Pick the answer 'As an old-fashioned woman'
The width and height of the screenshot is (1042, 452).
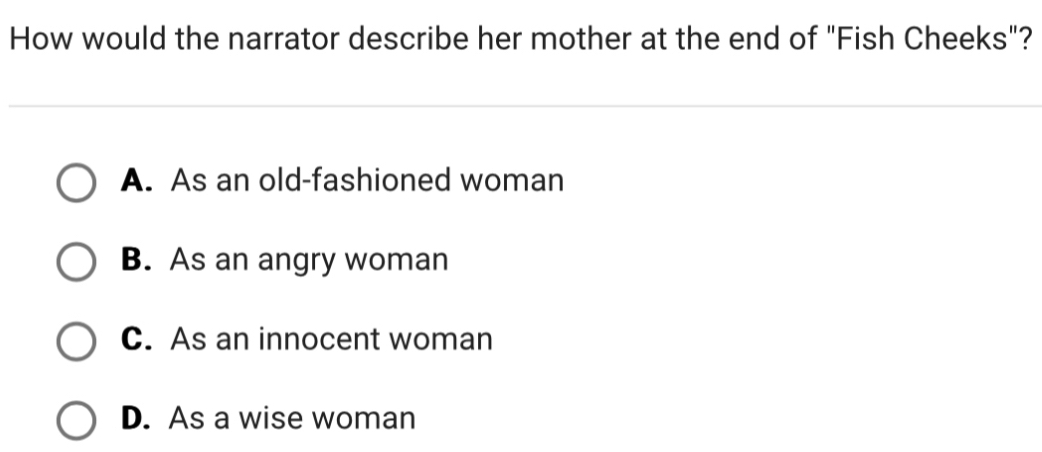tap(367, 181)
